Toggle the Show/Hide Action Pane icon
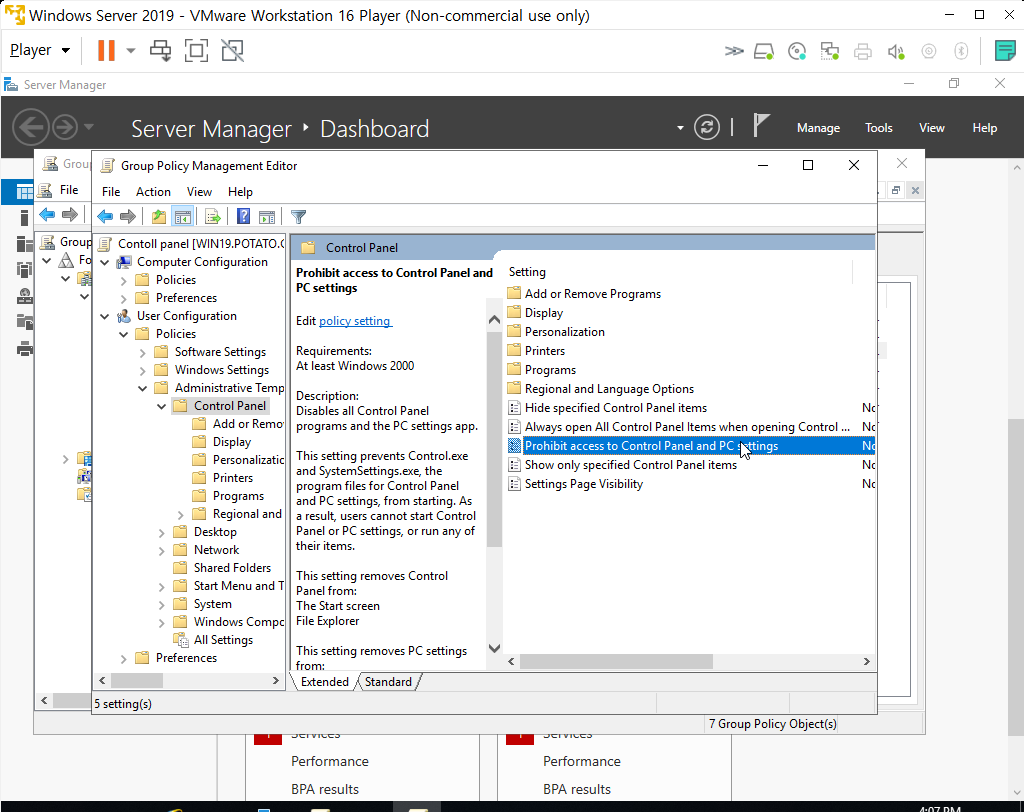Screen dimensions: 1024x812 [267, 216]
